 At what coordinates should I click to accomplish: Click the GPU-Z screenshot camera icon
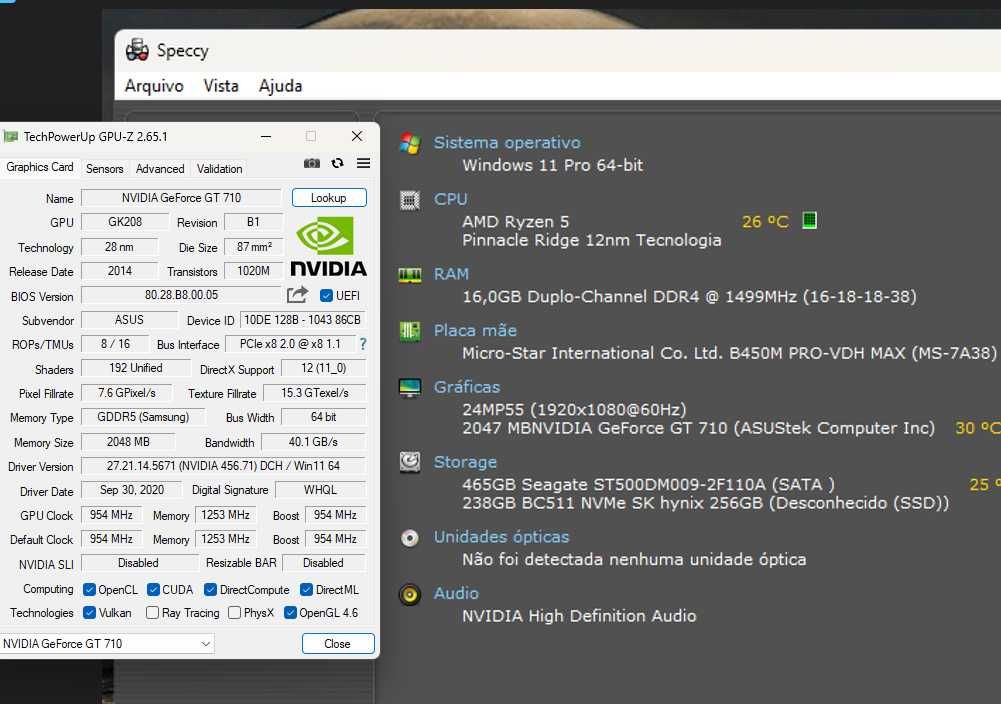312,163
